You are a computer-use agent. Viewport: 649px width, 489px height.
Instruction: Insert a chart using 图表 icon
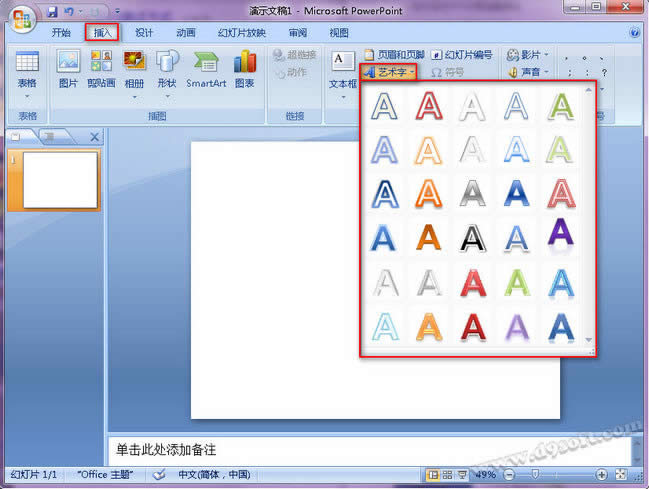point(244,69)
